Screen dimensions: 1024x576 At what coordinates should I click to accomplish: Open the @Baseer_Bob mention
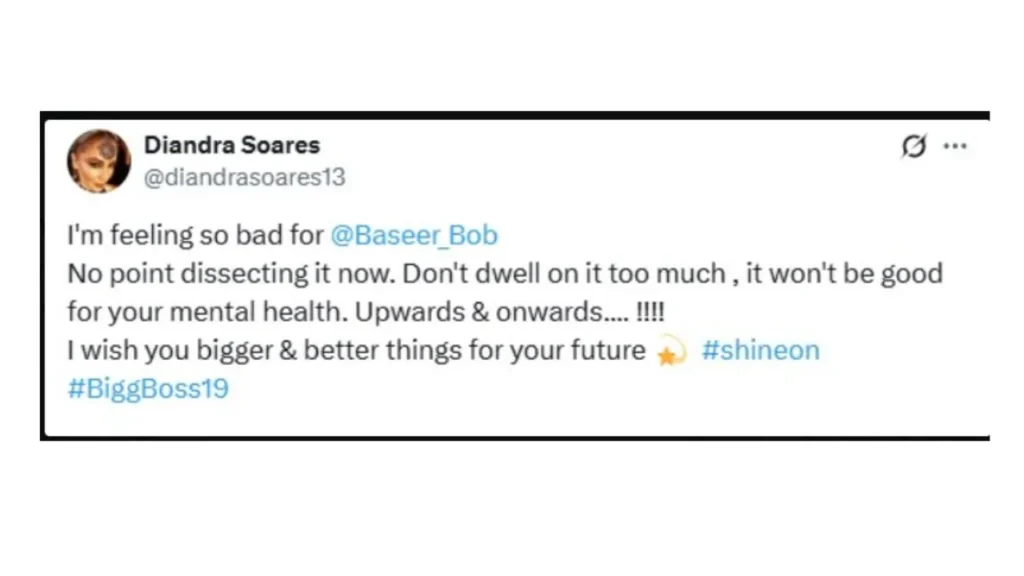pyautogui.click(x=413, y=236)
